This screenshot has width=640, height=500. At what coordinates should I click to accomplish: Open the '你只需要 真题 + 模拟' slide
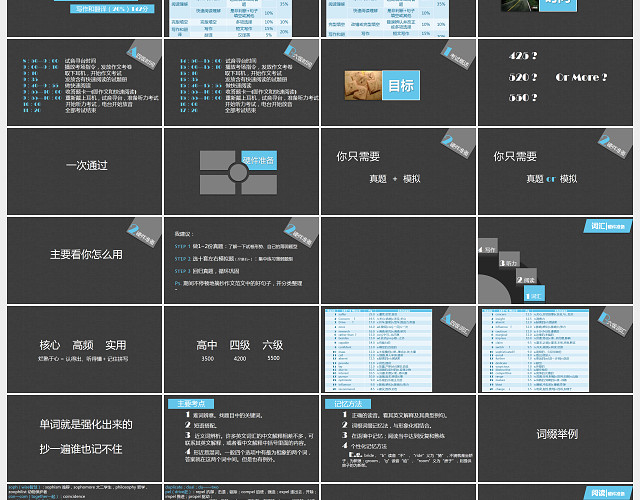click(398, 171)
